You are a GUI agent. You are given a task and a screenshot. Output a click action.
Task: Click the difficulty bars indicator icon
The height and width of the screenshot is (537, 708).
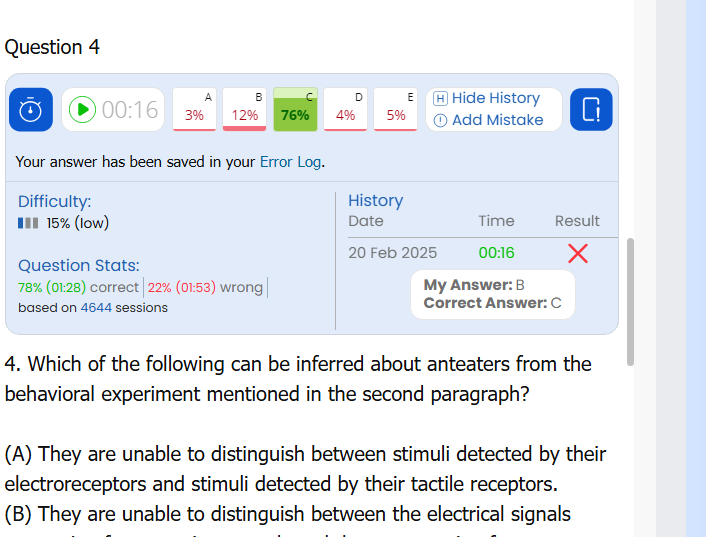tap(28, 223)
